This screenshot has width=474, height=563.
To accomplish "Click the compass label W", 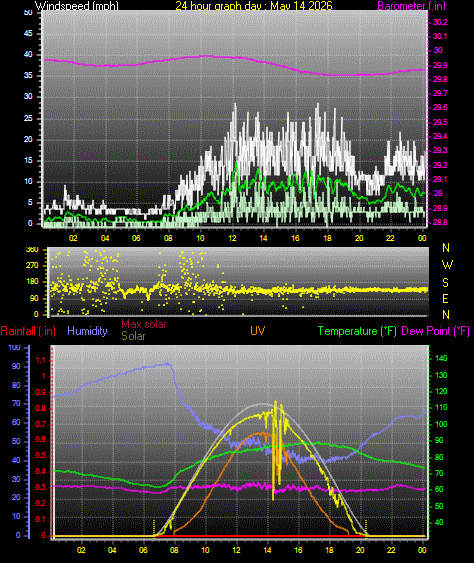I will 447,265.
